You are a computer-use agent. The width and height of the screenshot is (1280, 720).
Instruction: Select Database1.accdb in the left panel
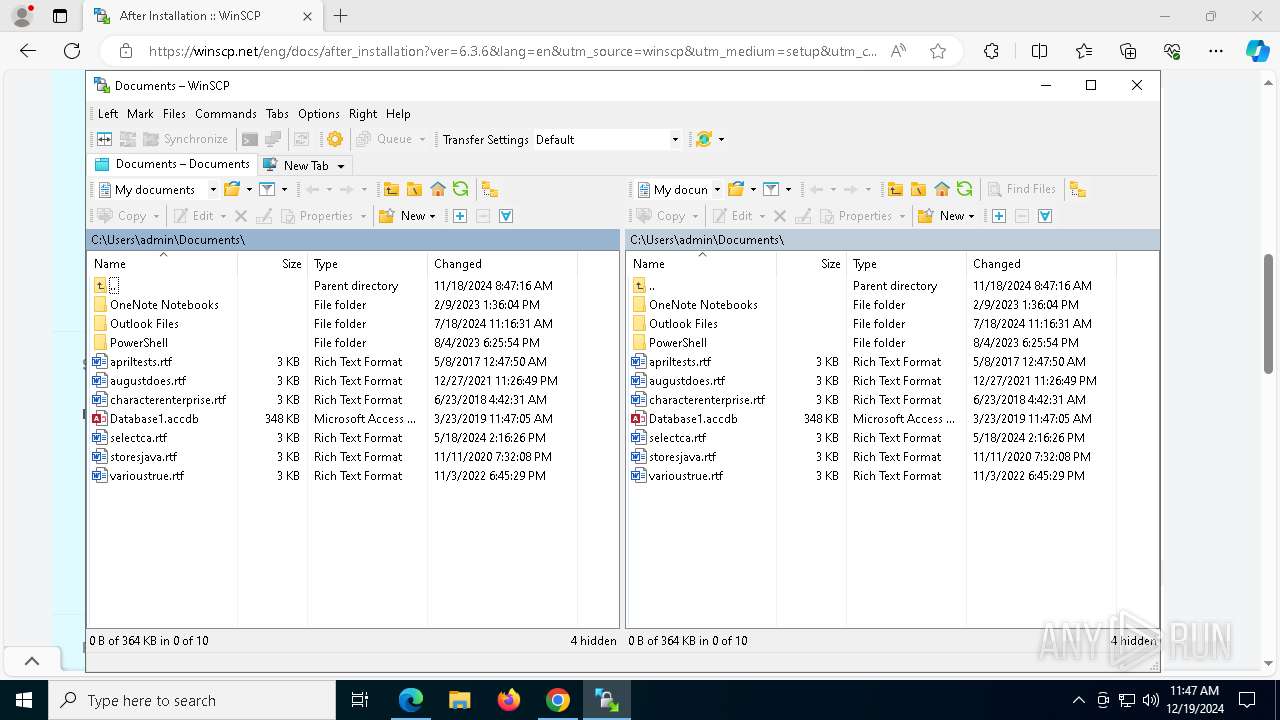coord(154,419)
